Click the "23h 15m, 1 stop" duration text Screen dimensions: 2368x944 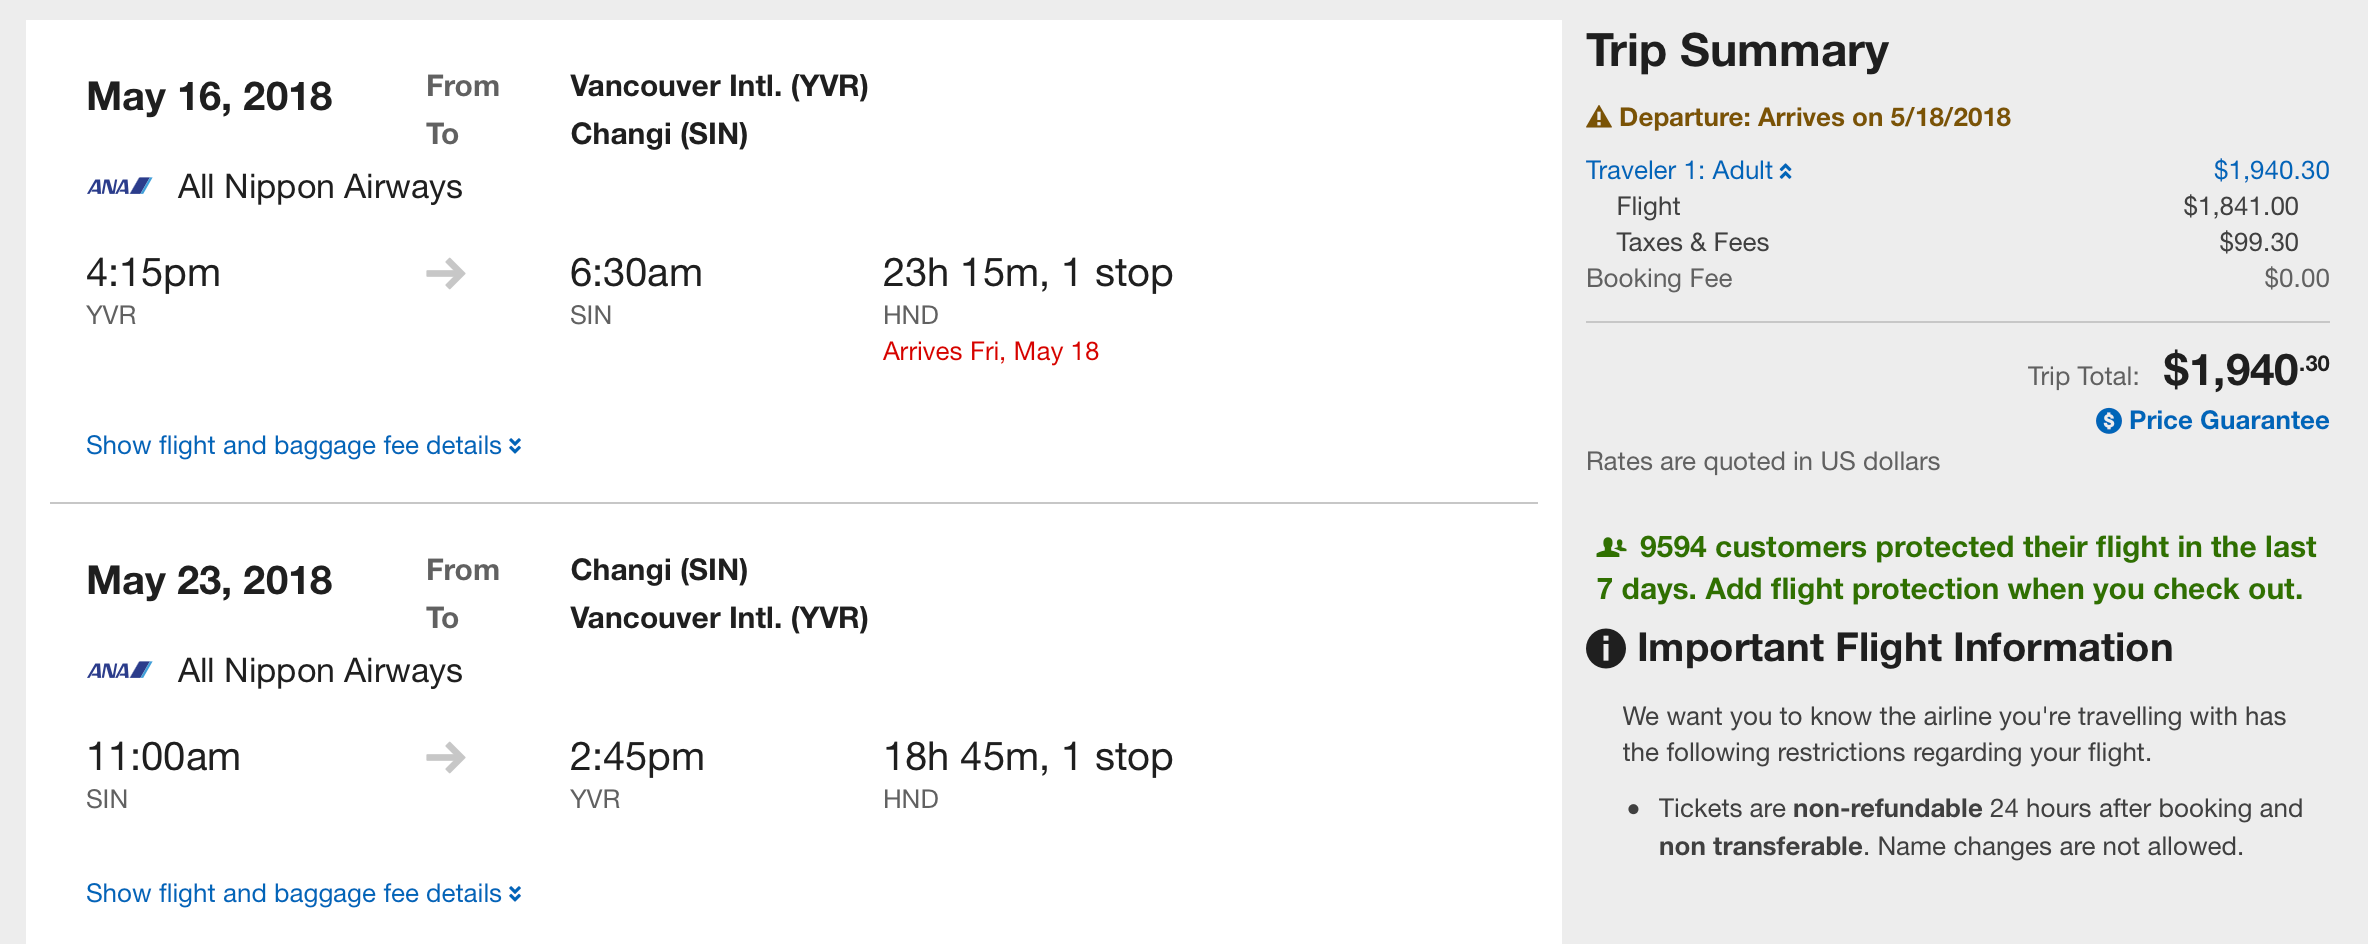(x=1027, y=273)
